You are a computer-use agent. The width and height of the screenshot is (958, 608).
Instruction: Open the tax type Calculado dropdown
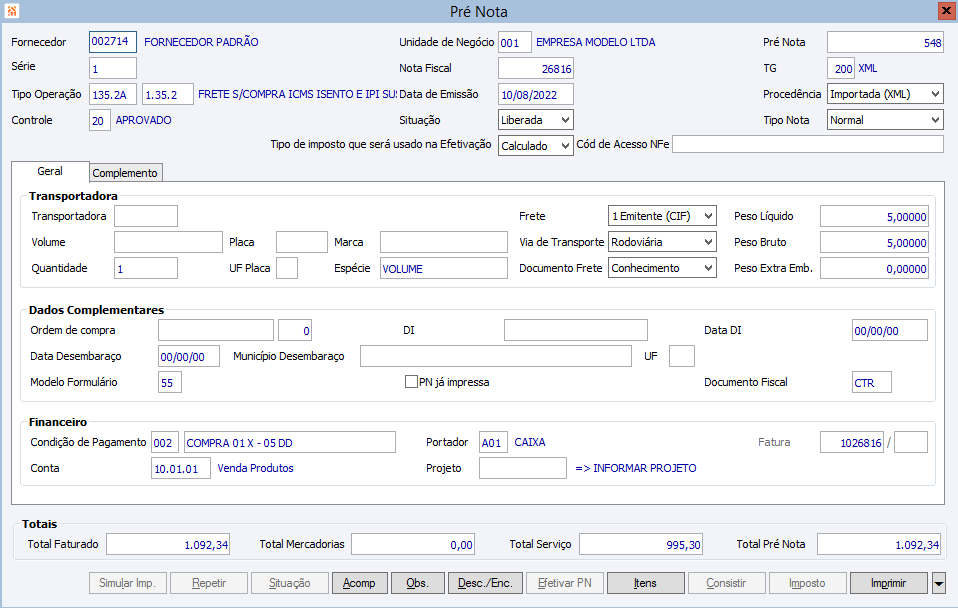point(565,146)
